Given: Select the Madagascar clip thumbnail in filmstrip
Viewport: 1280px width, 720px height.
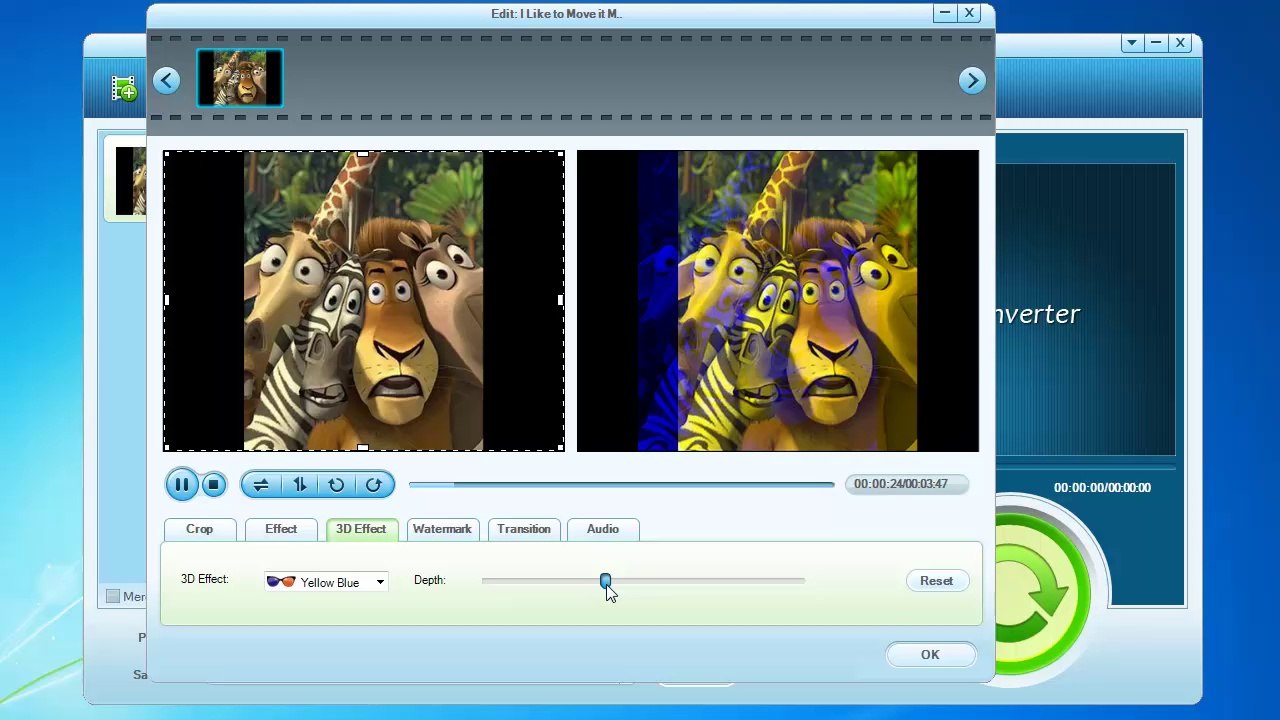Looking at the screenshot, I should (240, 78).
